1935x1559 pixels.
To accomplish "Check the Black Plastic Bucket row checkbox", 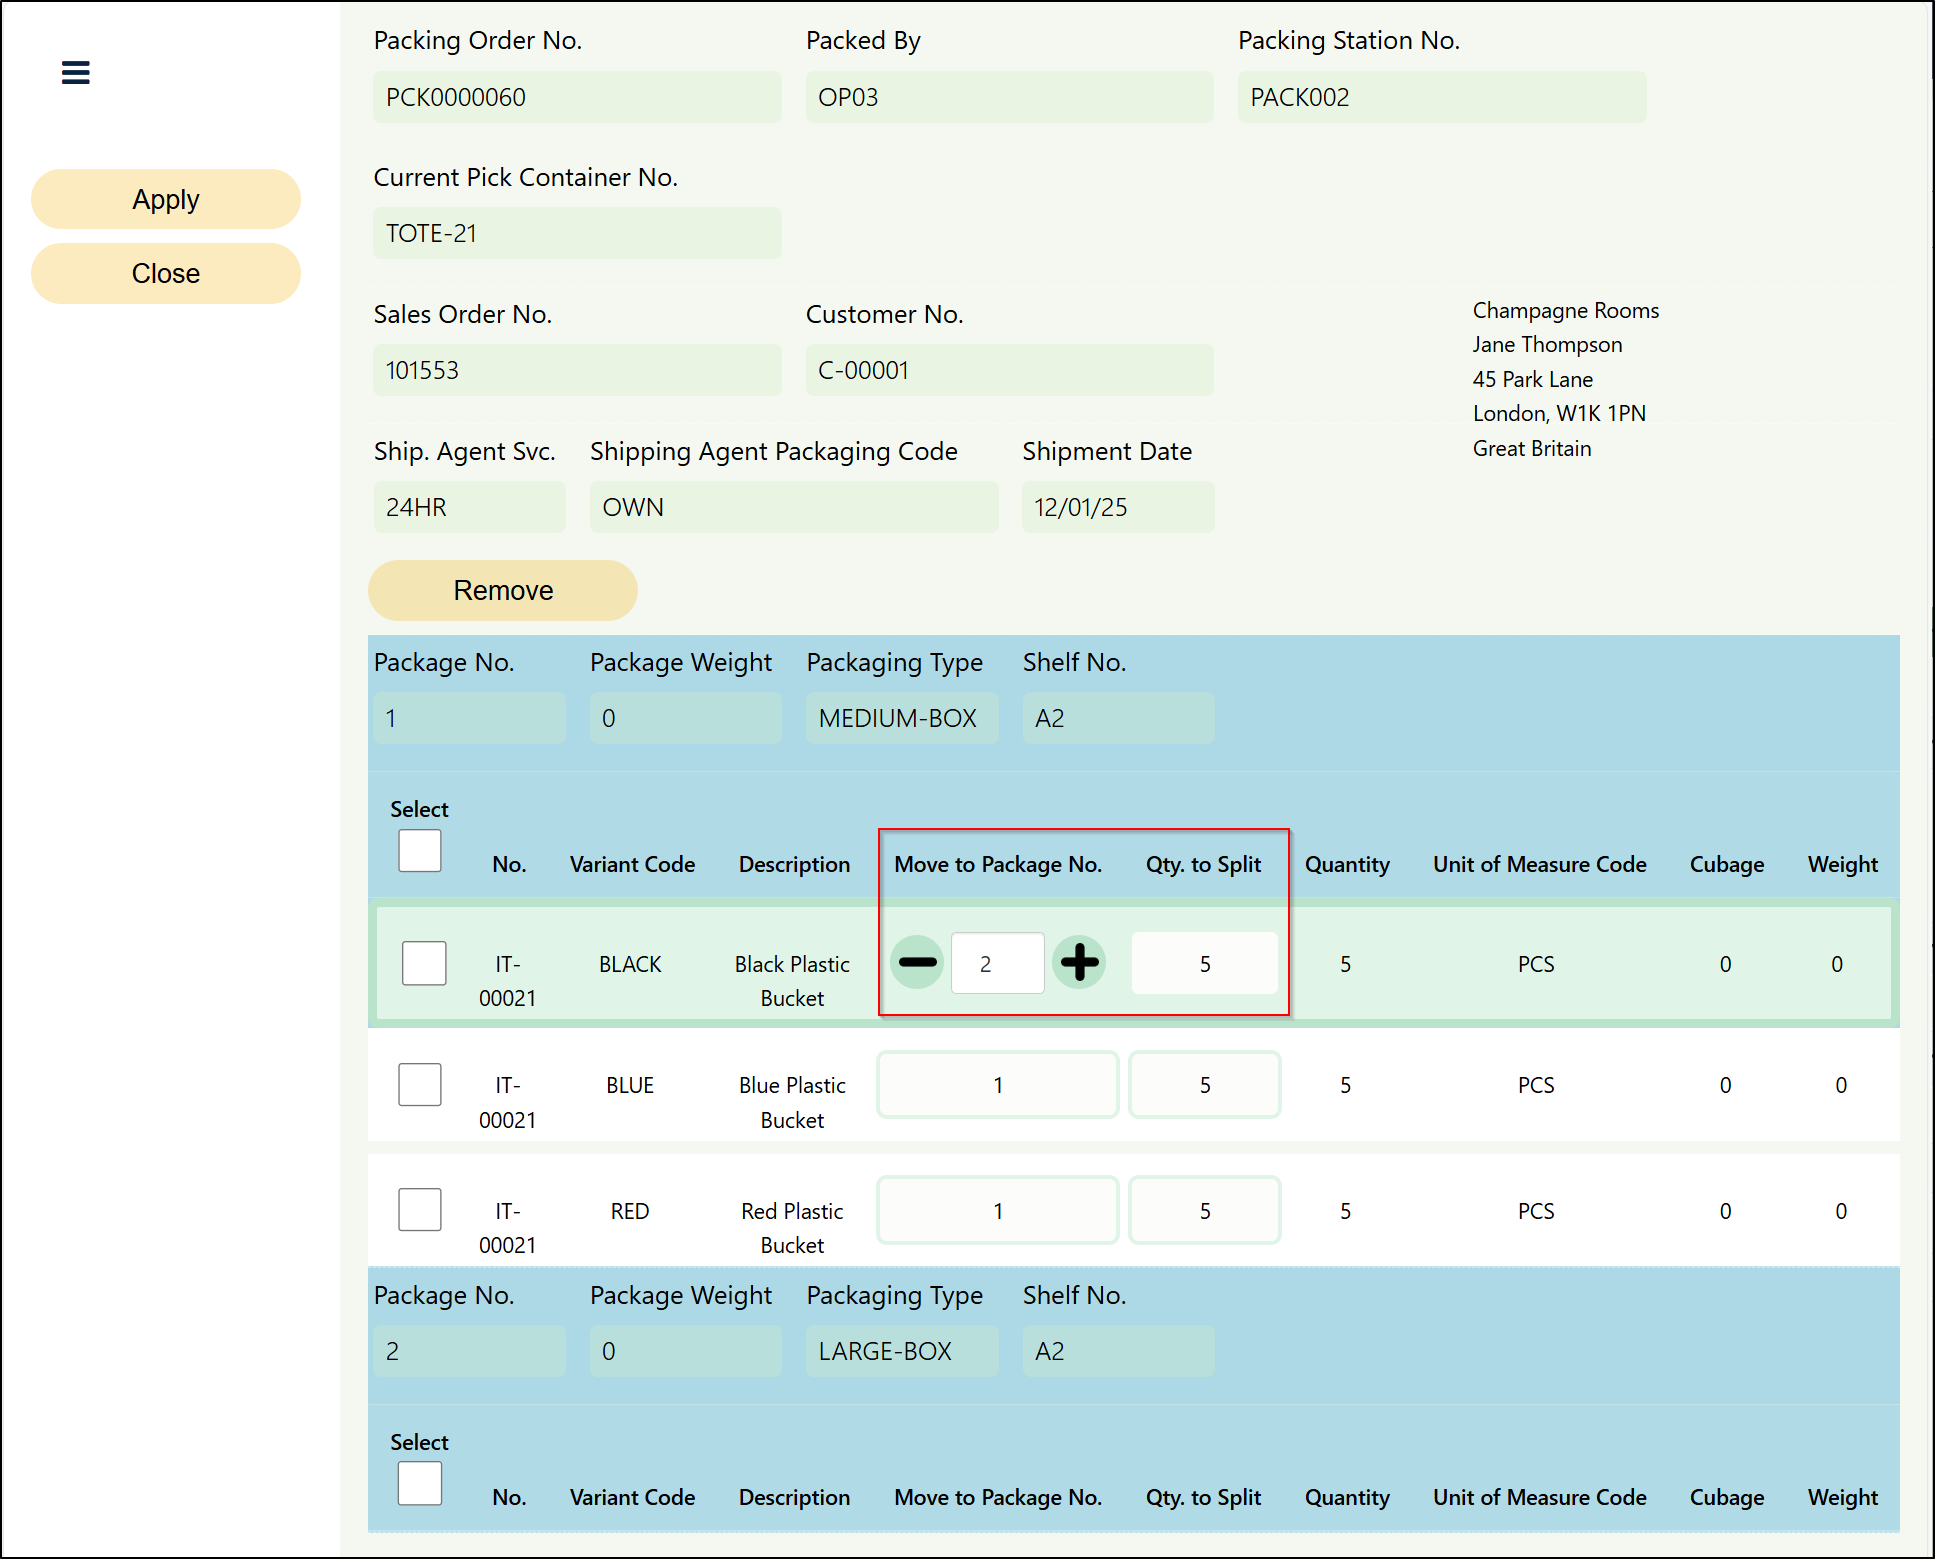I will tap(424, 963).
